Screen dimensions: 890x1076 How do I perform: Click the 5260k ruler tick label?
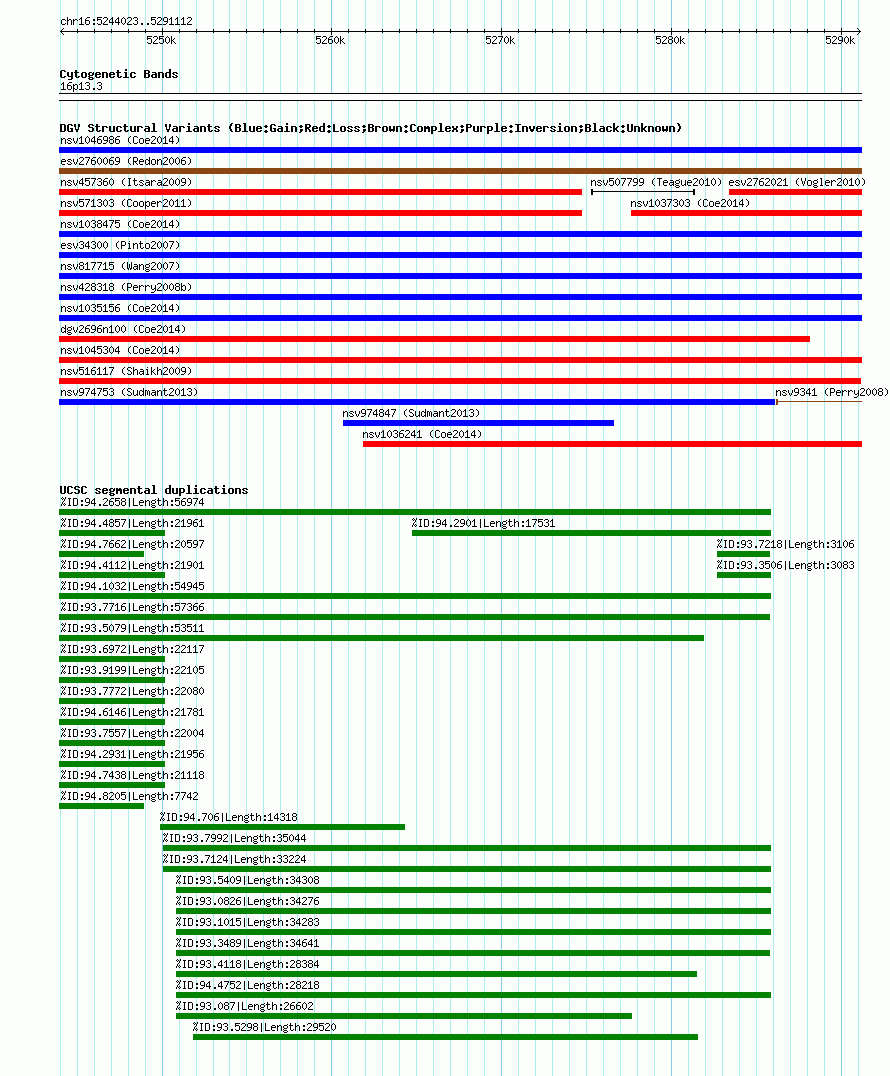click(330, 40)
